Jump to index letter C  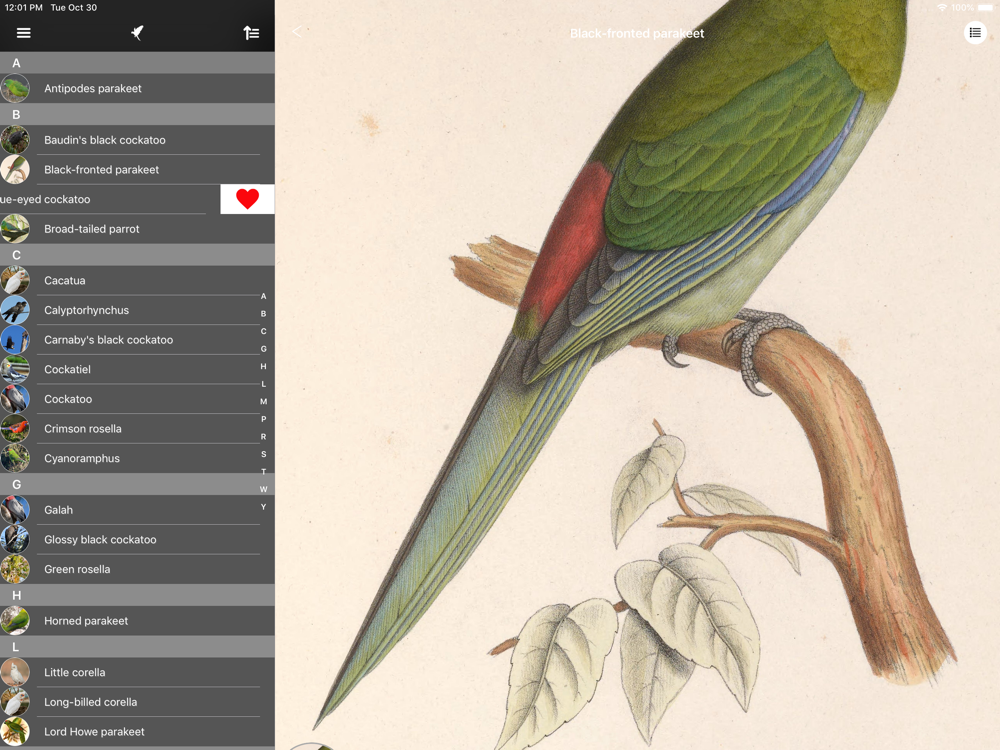pyautogui.click(x=263, y=331)
